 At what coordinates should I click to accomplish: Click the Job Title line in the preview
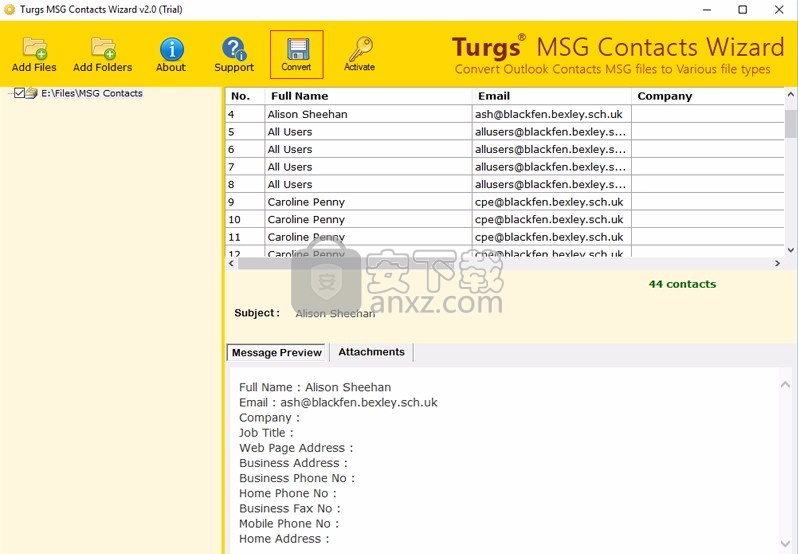pyautogui.click(x=266, y=432)
